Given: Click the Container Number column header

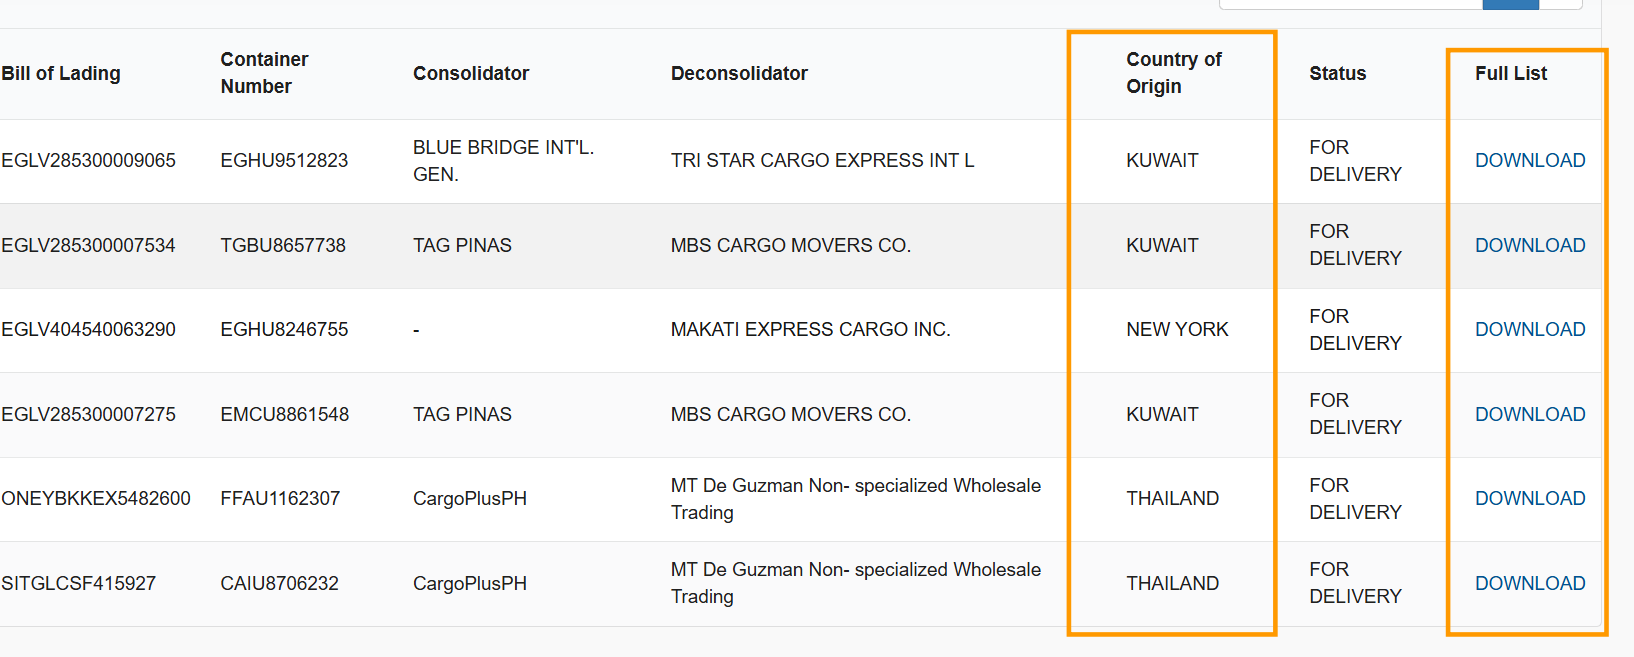Looking at the screenshot, I should pyautogui.click(x=264, y=73).
